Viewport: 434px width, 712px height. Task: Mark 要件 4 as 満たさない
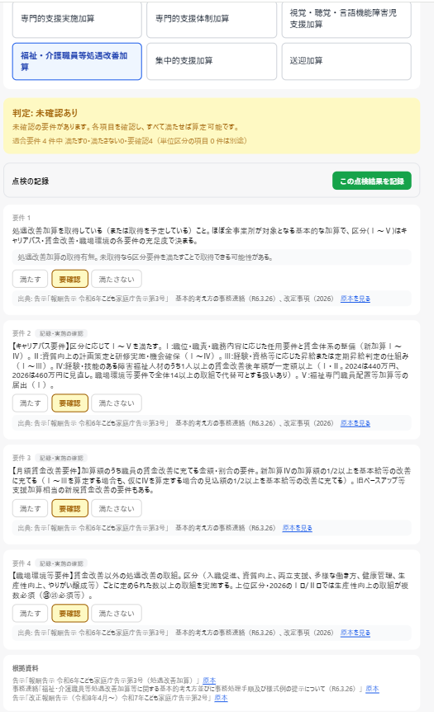pyautogui.click(x=117, y=613)
